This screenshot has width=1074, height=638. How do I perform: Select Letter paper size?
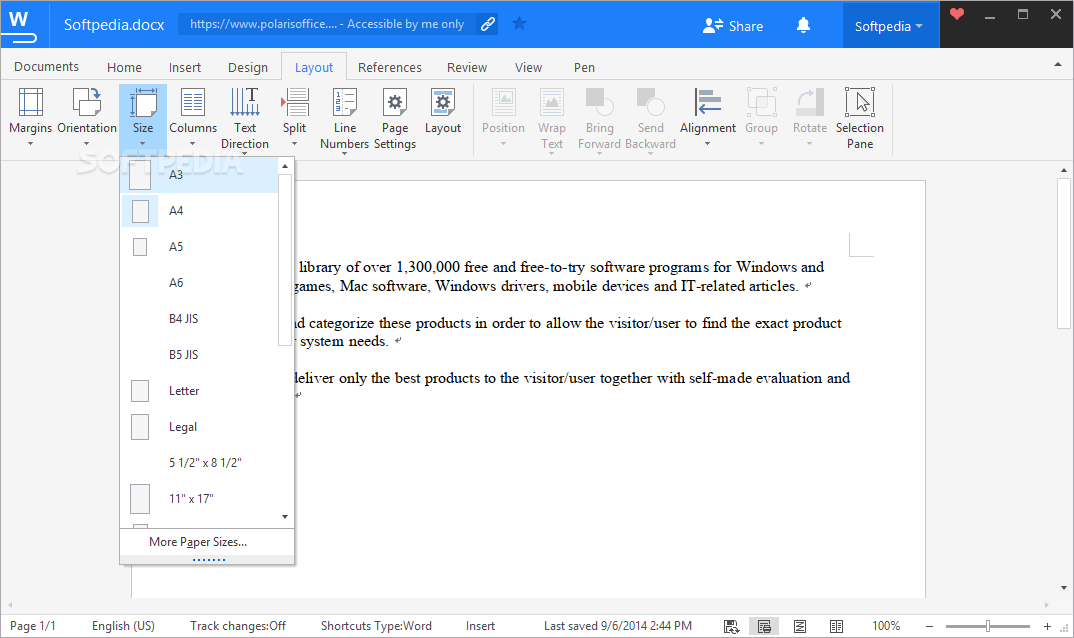click(x=200, y=391)
